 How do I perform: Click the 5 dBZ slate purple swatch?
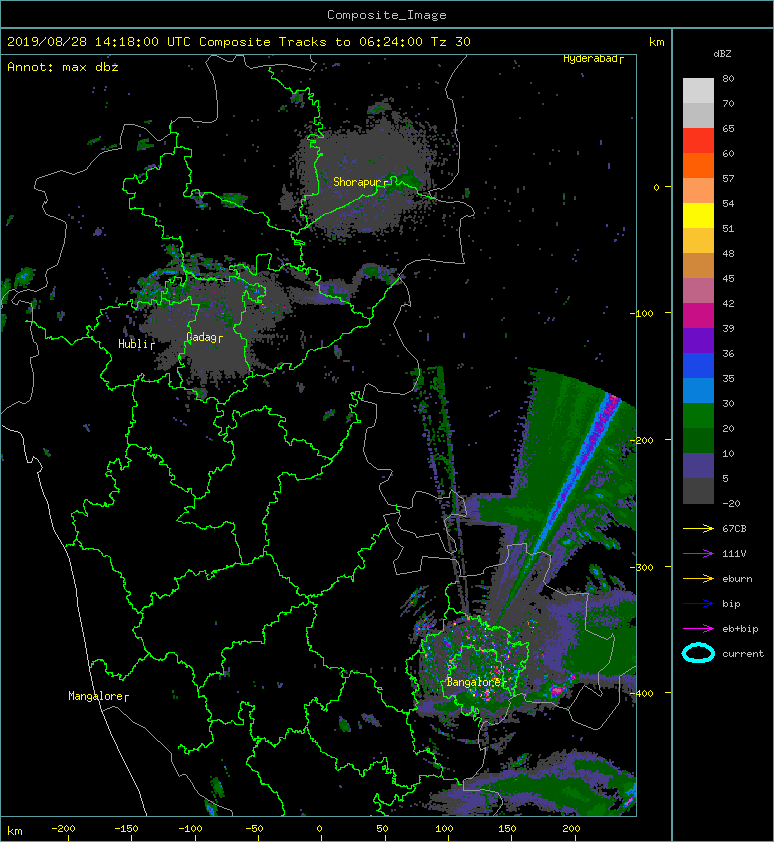tap(698, 465)
